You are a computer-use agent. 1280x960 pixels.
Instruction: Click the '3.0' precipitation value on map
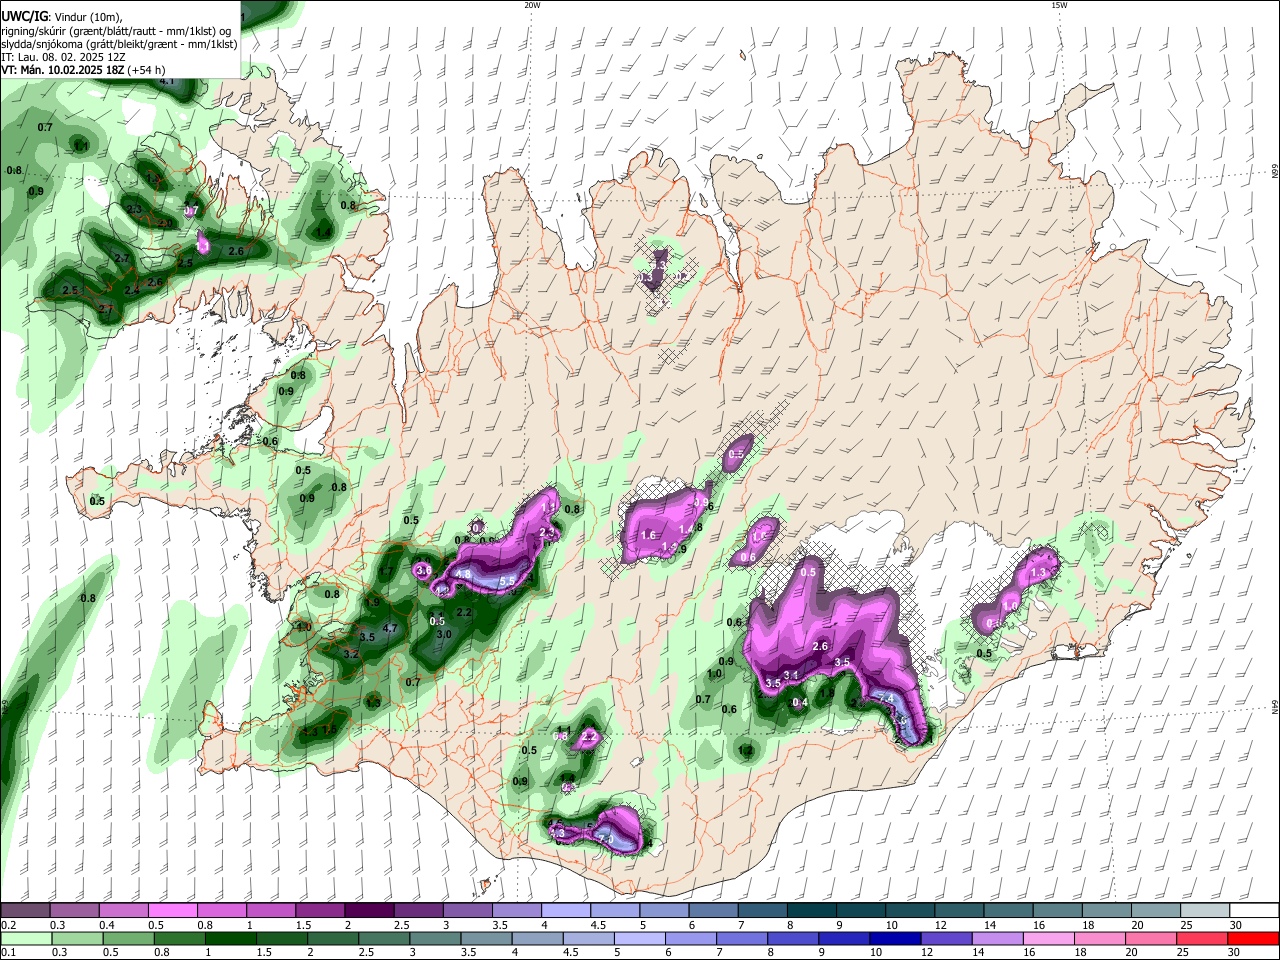click(x=445, y=635)
